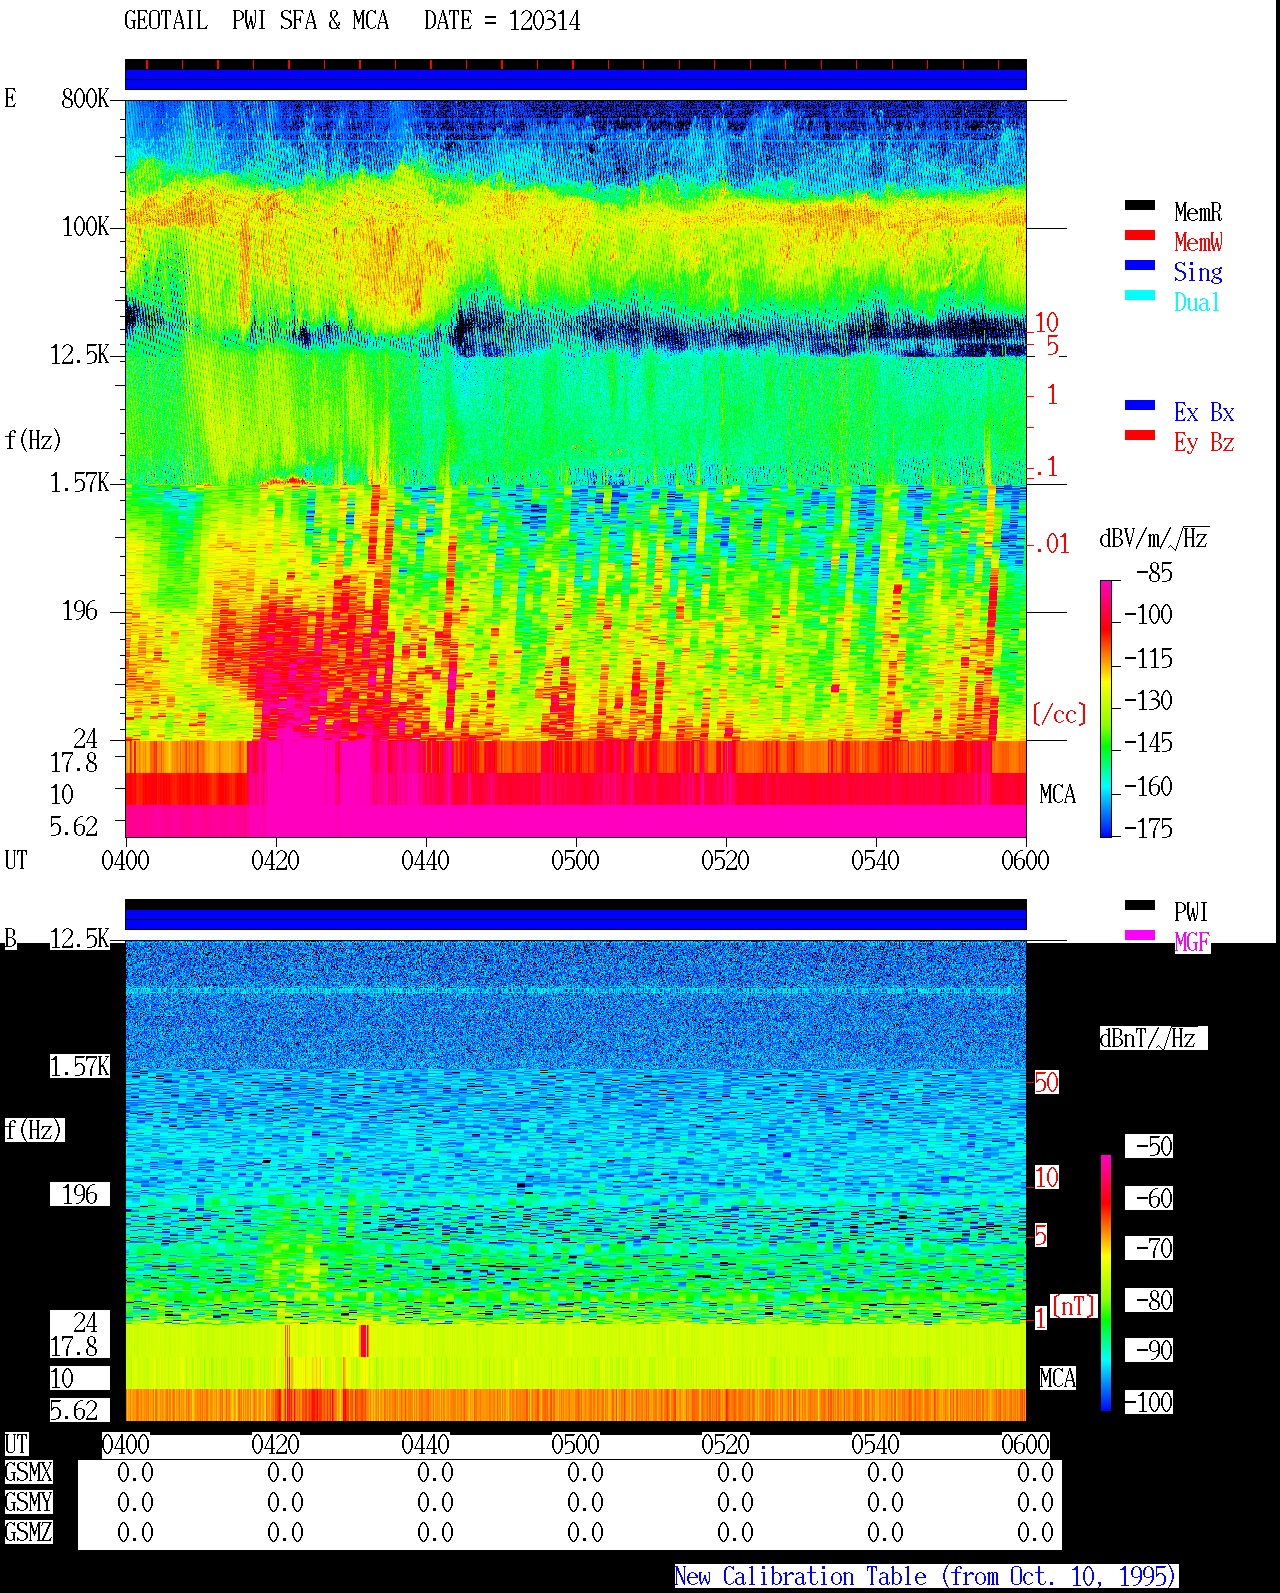Image resolution: width=1280 pixels, height=1593 pixels.
Task: Click the black PWI legend swatch
Action: click(x=1140, y=905)
